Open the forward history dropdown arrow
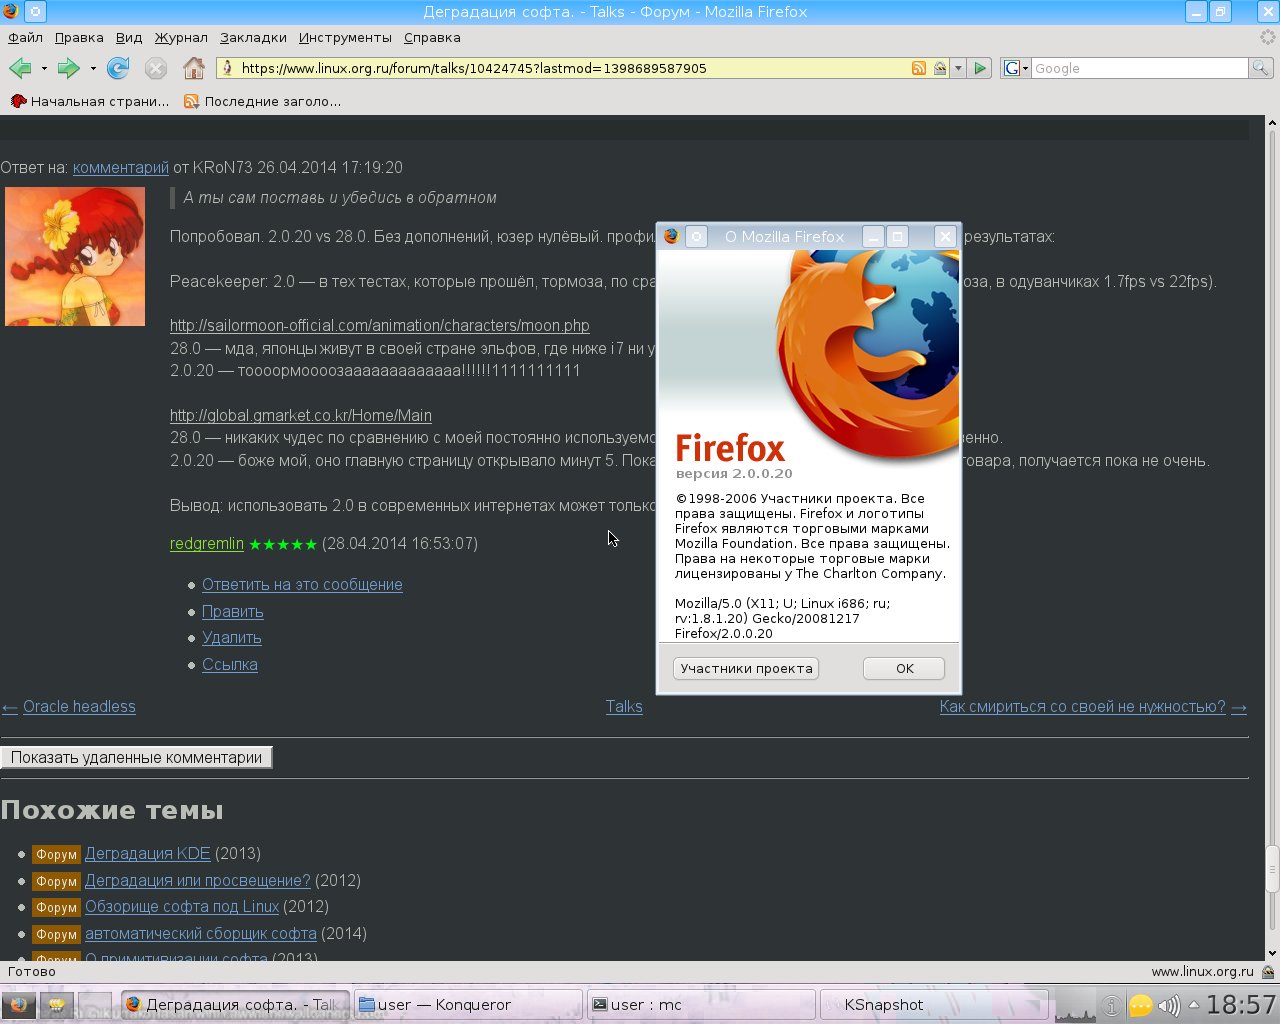This screenshot has height=1024, width=1280. click(93, 69)
